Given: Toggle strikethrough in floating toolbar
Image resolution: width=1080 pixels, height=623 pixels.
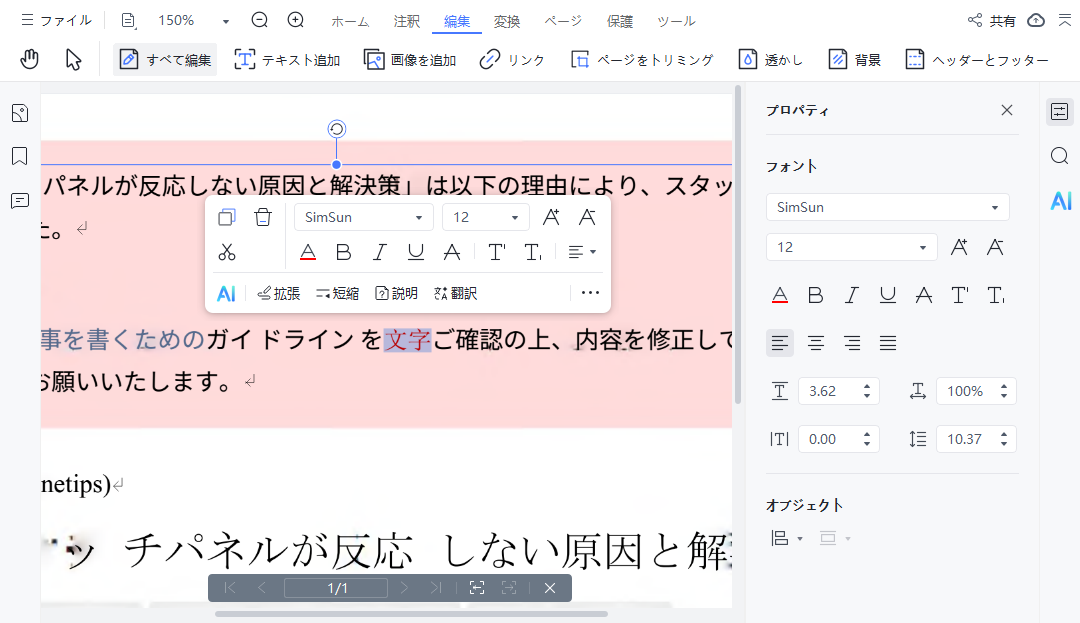Looking at the screenshot, I should click(451, 253).
